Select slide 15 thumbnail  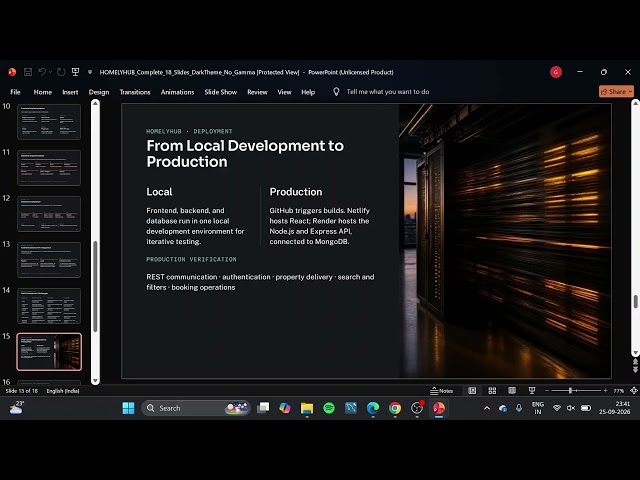tap(49, 352)
